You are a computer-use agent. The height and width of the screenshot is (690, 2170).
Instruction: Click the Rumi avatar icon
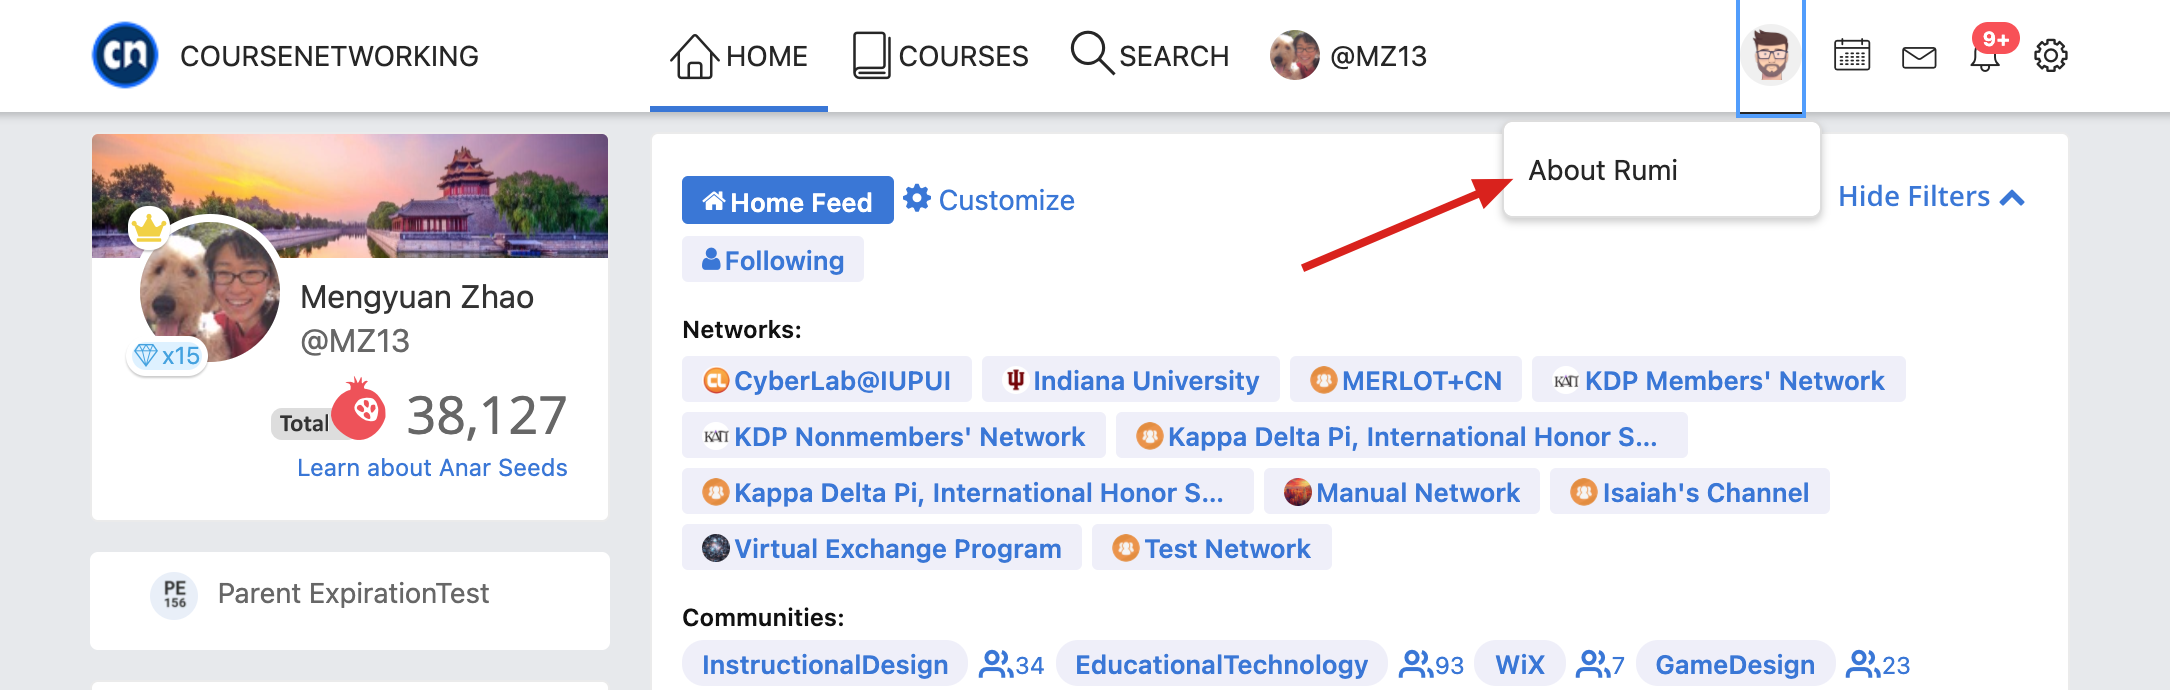click(1771, 56)
